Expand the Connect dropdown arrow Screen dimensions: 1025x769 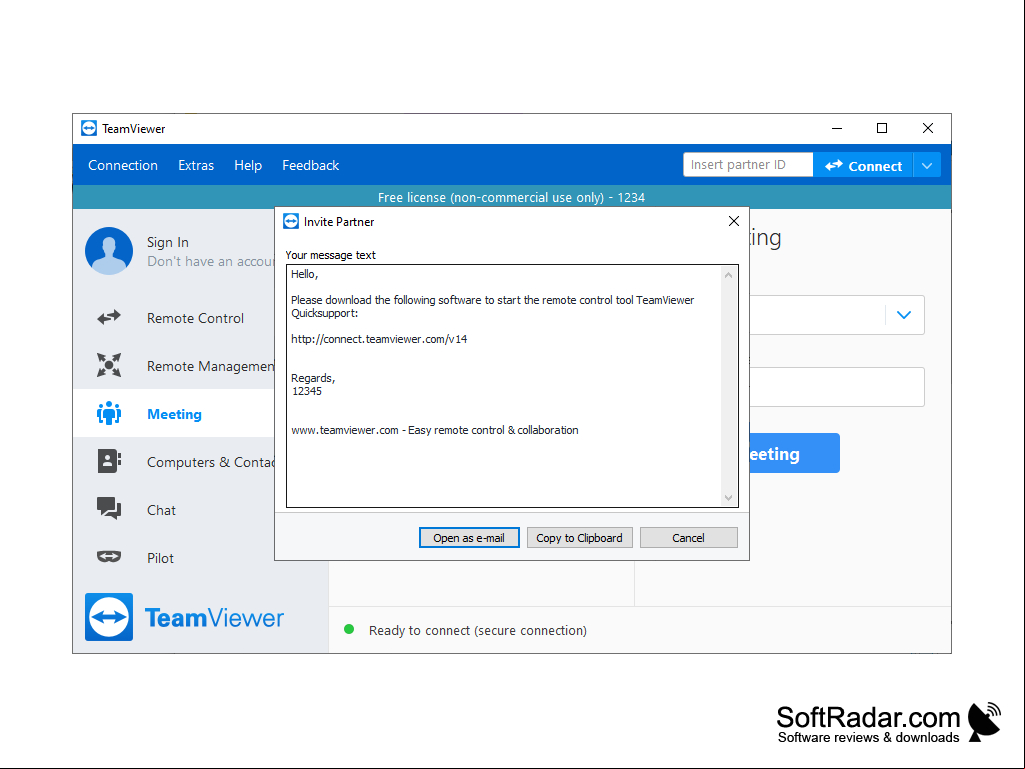tap(927, 165)
